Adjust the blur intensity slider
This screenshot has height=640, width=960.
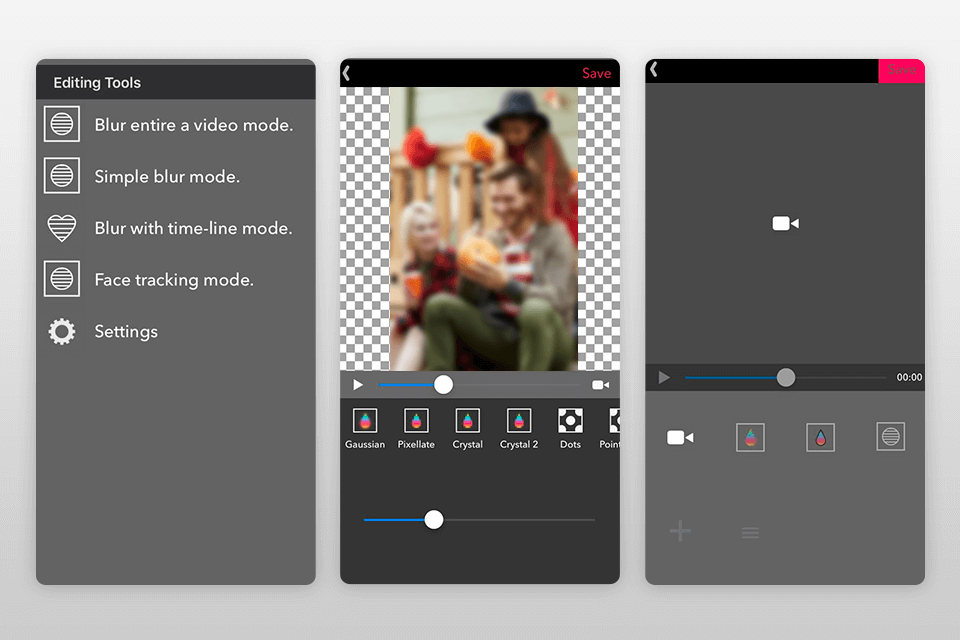[433, 520]
